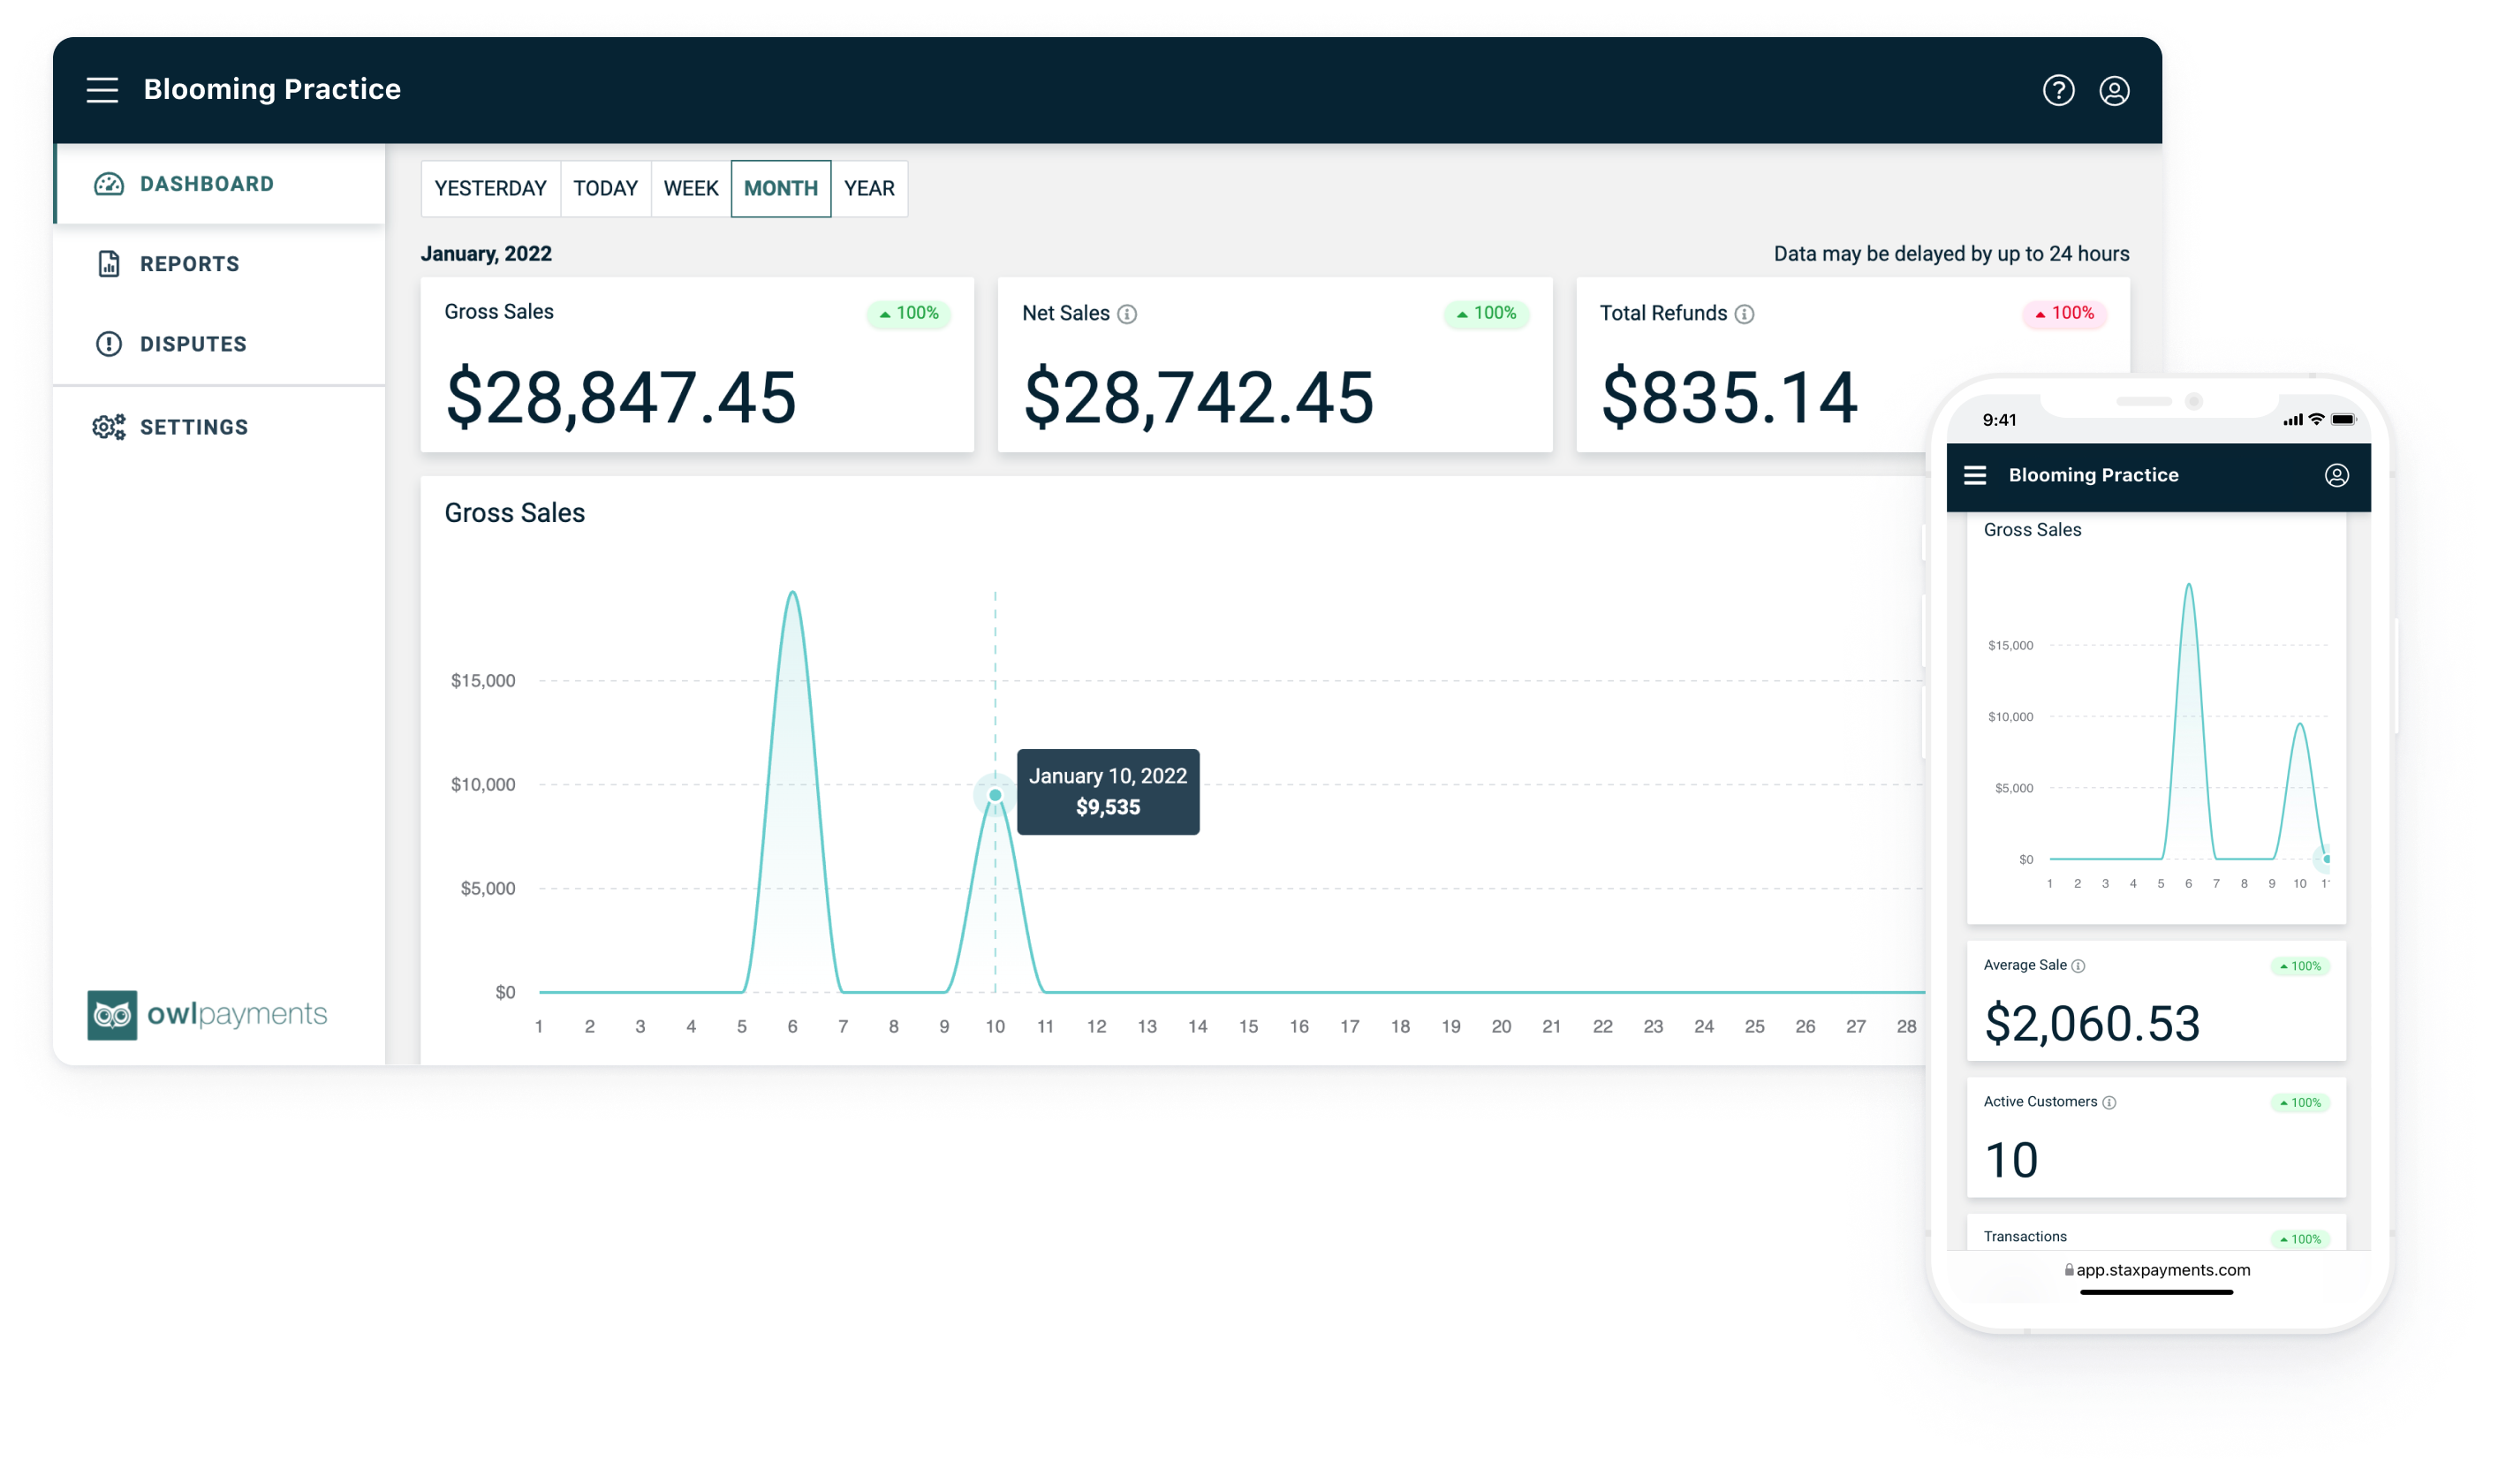Click the Transactions 100% badge on phone
Viewport: 2506px width, 1484px height.
click(2299, 1239)
